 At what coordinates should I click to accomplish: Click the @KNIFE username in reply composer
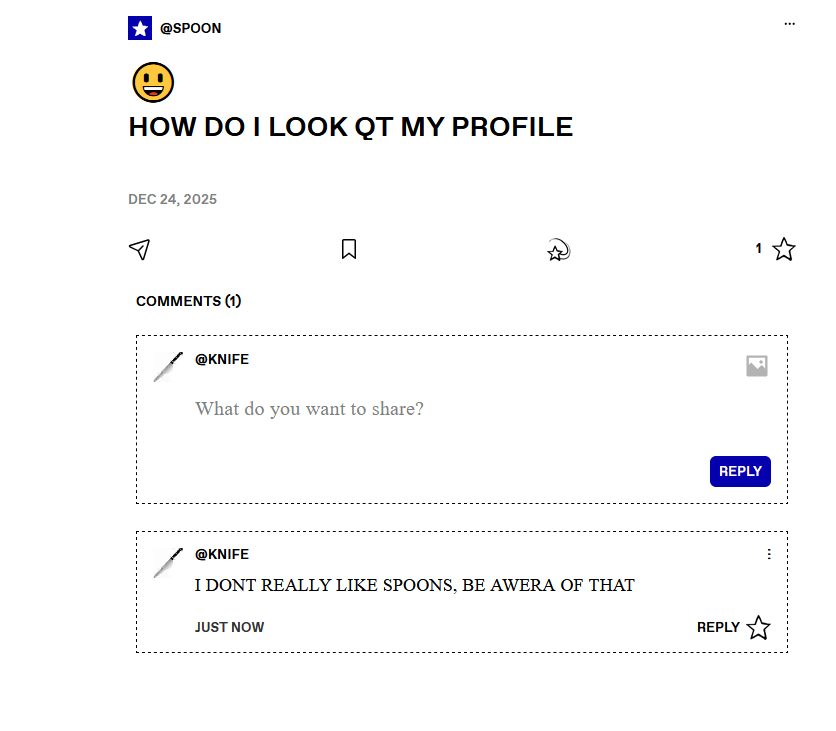point(222,359)
